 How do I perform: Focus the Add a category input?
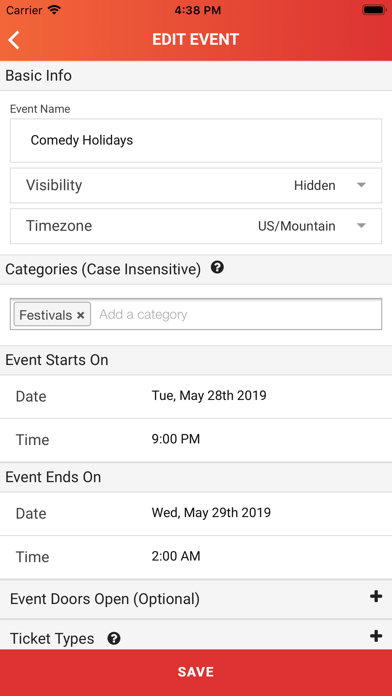tap(238, 315)
